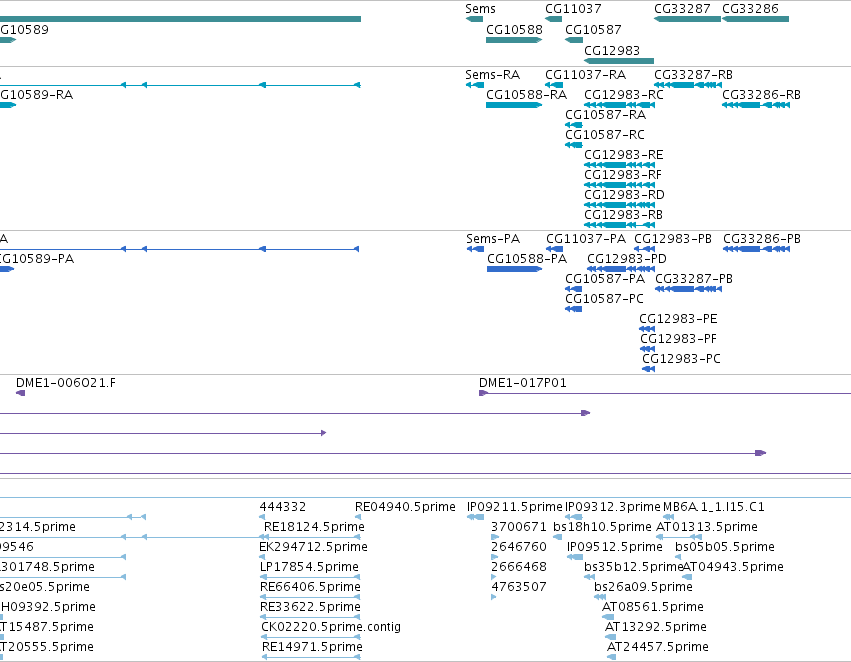This screenshot has height=662, width=851.
Task: Select the CG10588-PA protein feature
Action: [x=527, y=259]
